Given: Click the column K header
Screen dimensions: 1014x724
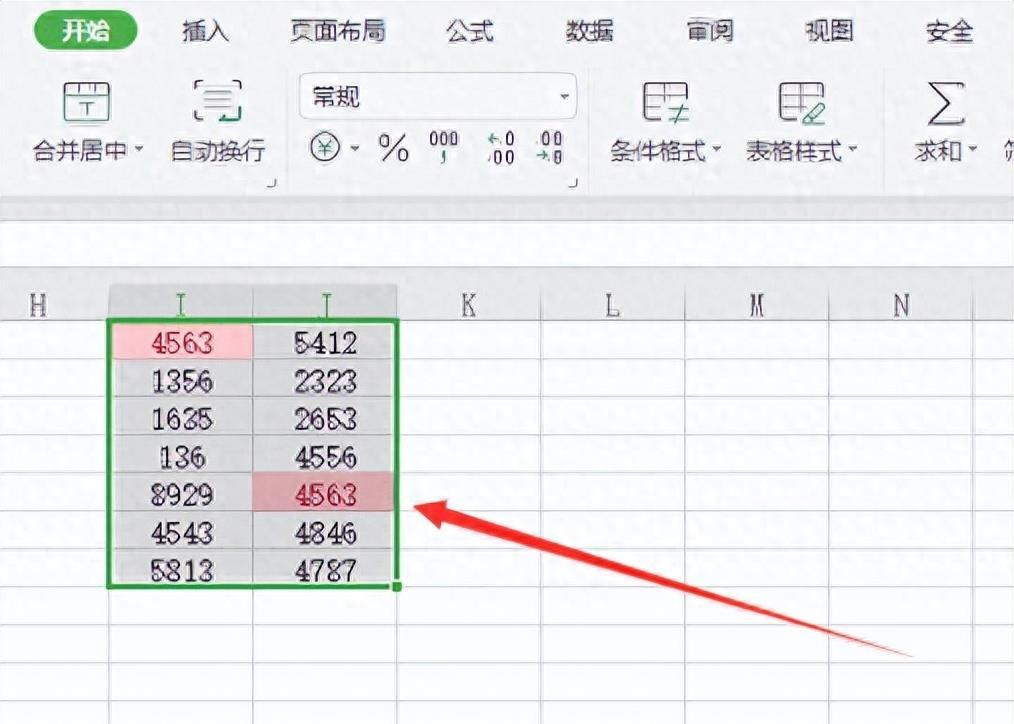Looking at the screenshot, I should tap(469, 305).
